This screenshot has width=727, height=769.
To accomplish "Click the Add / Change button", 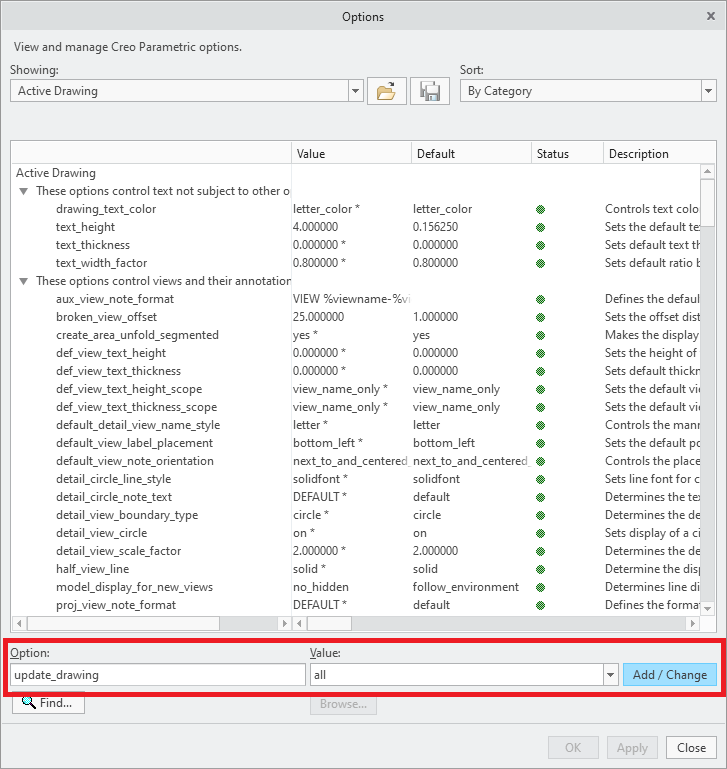I will pyautogui.click(x=669, y=675).
